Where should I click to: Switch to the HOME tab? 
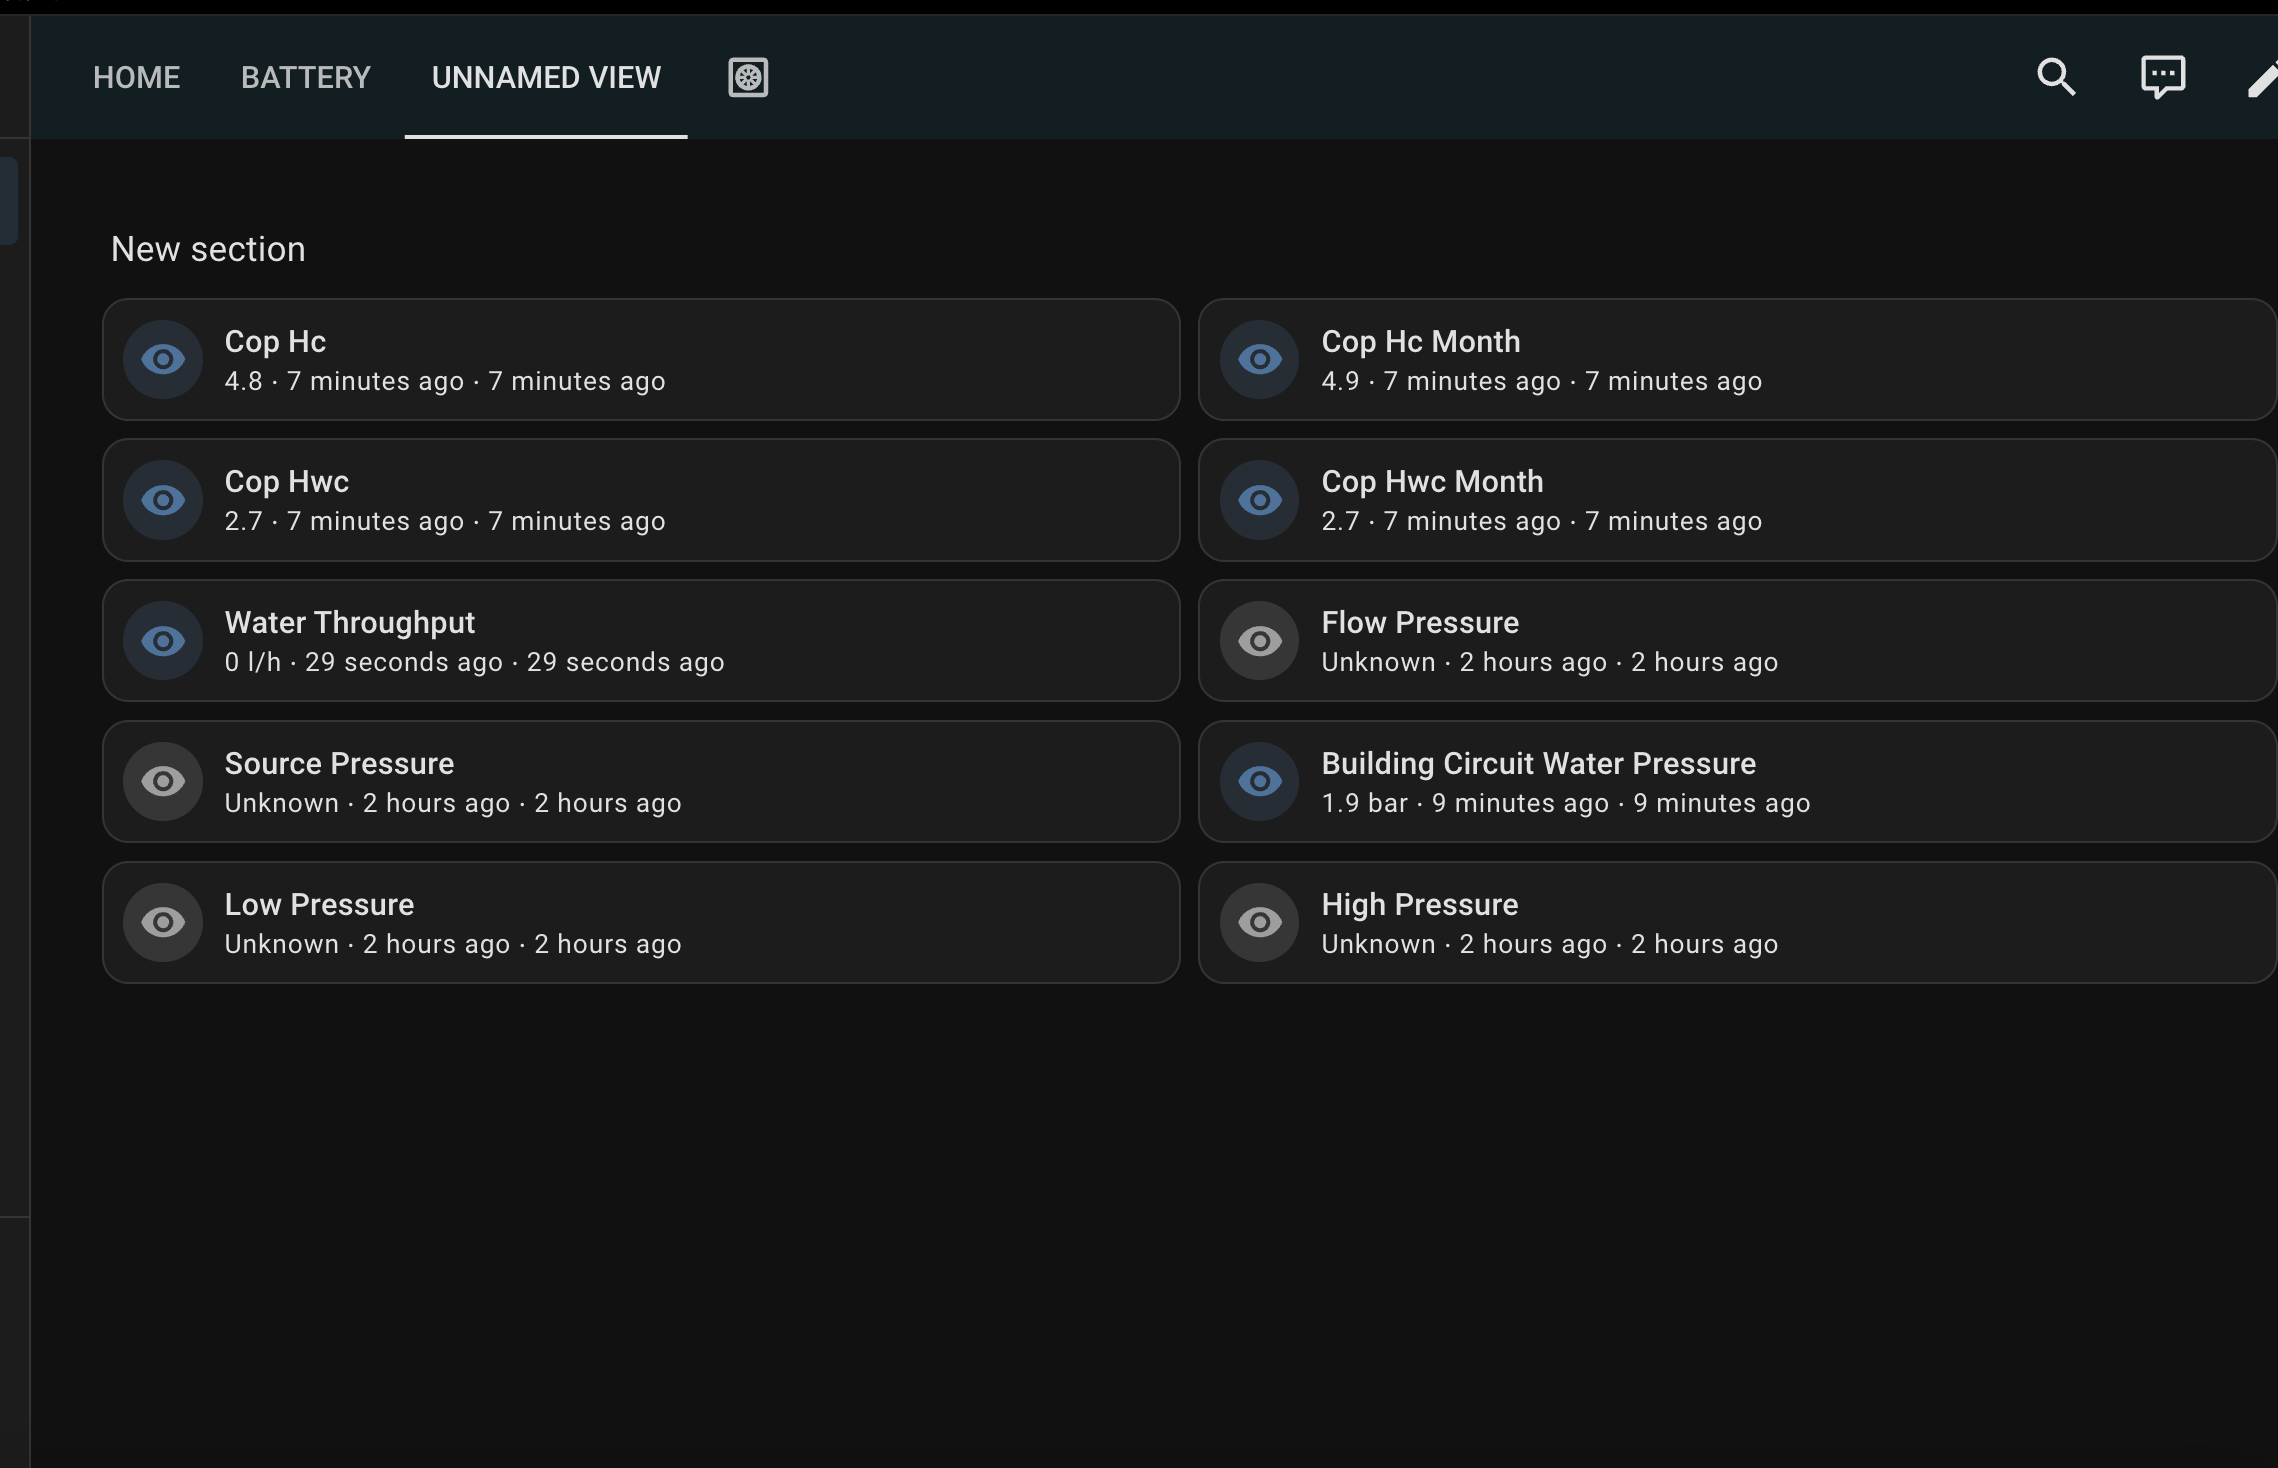point(136,77)
